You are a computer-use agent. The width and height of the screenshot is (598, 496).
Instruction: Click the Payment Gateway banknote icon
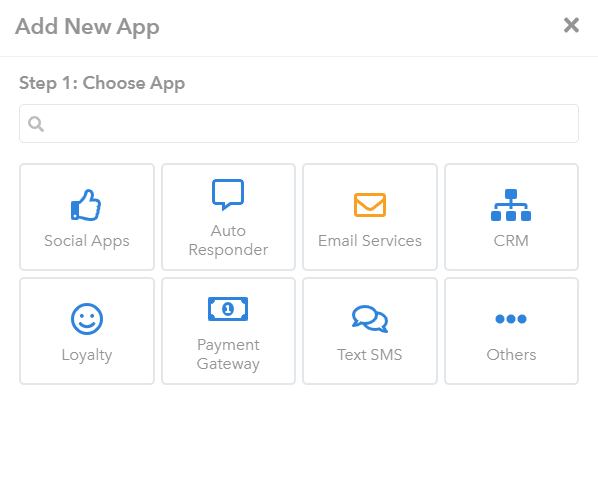228,309
